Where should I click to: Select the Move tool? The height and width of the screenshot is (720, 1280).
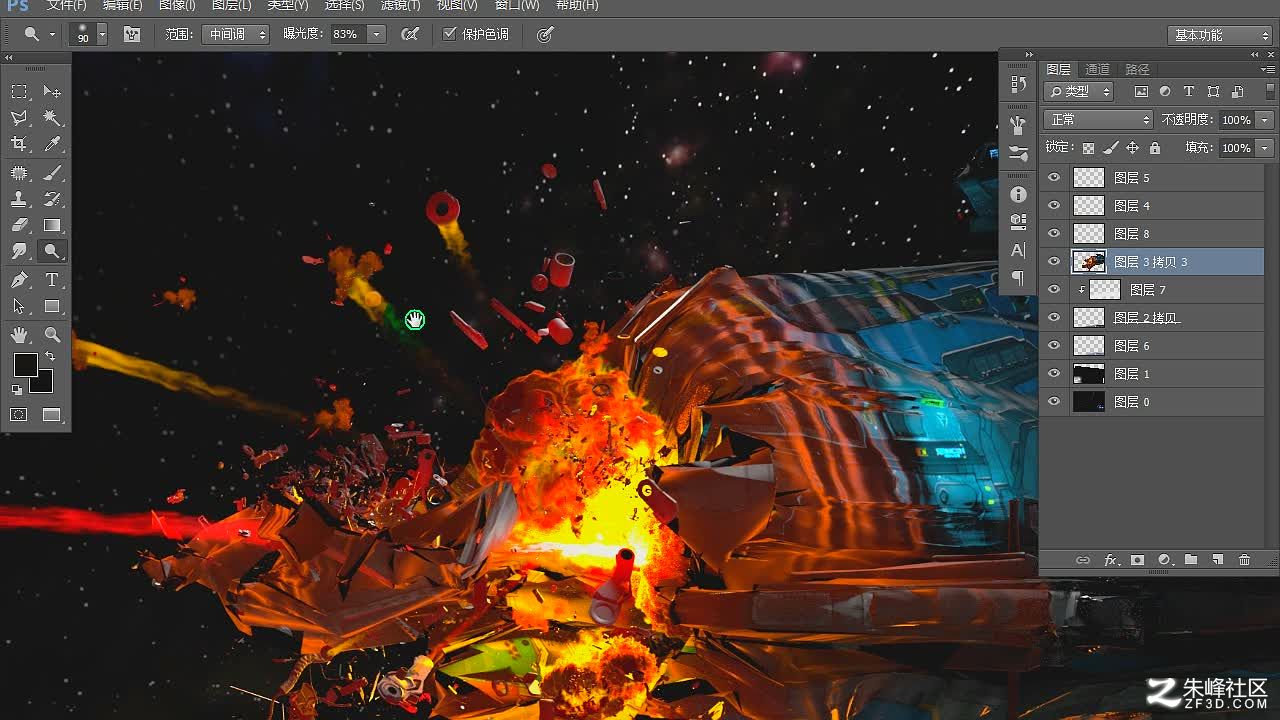[x=52, y=91]
